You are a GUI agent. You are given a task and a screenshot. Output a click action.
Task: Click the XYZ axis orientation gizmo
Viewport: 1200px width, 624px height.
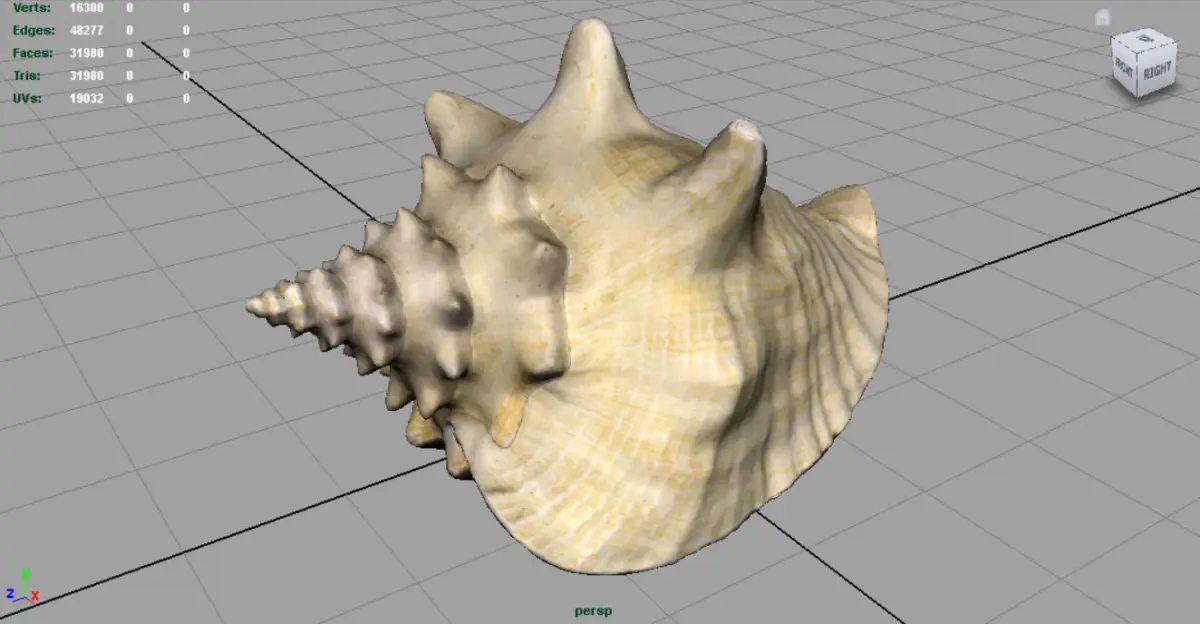click(22, 588)
